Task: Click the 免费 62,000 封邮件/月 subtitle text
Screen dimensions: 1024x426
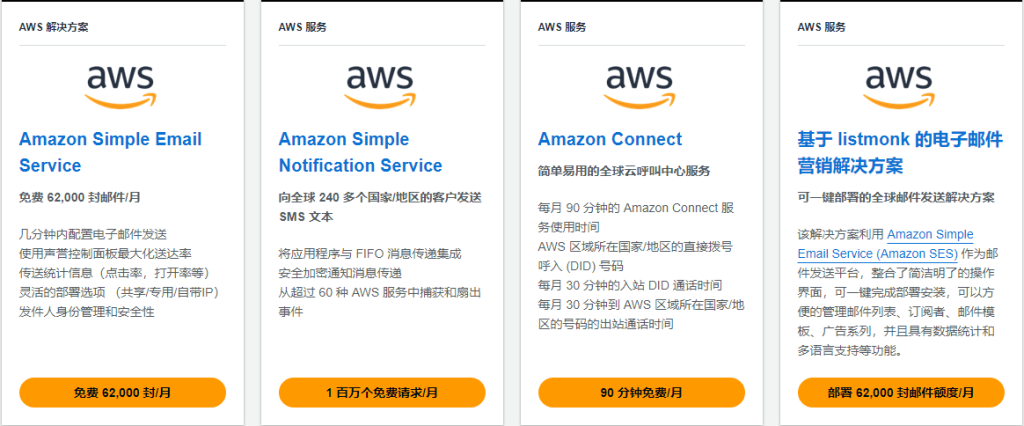Action: point(81,197)
